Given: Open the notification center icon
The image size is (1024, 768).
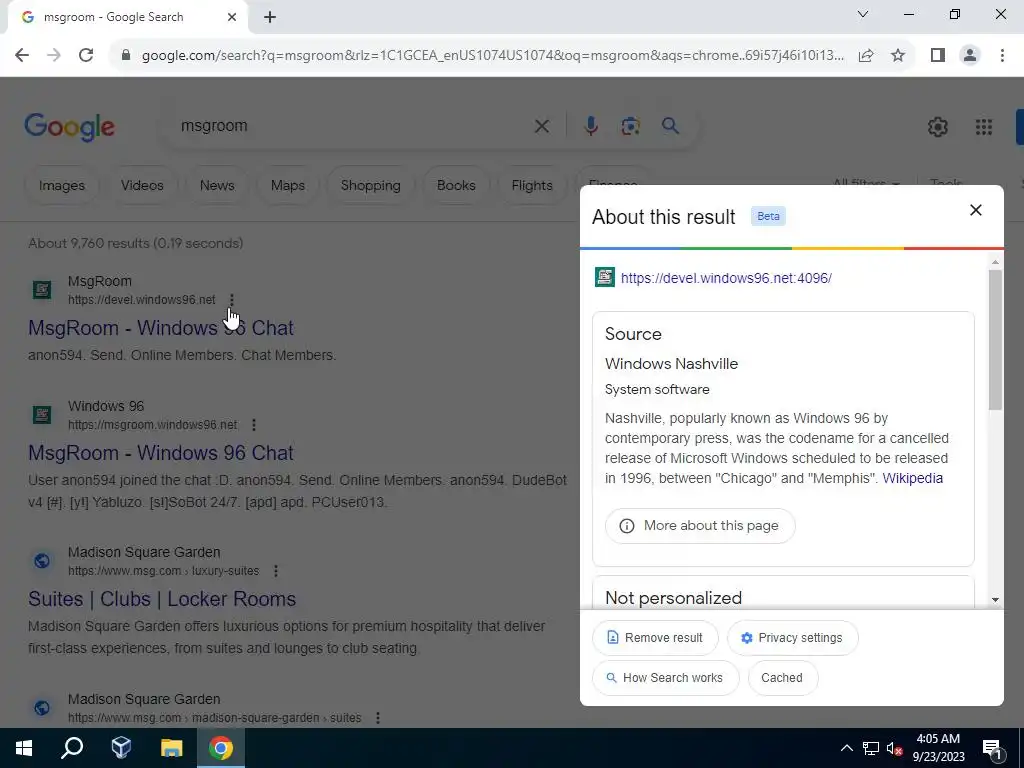Looking at the screenshot, I should pos(992,748).
